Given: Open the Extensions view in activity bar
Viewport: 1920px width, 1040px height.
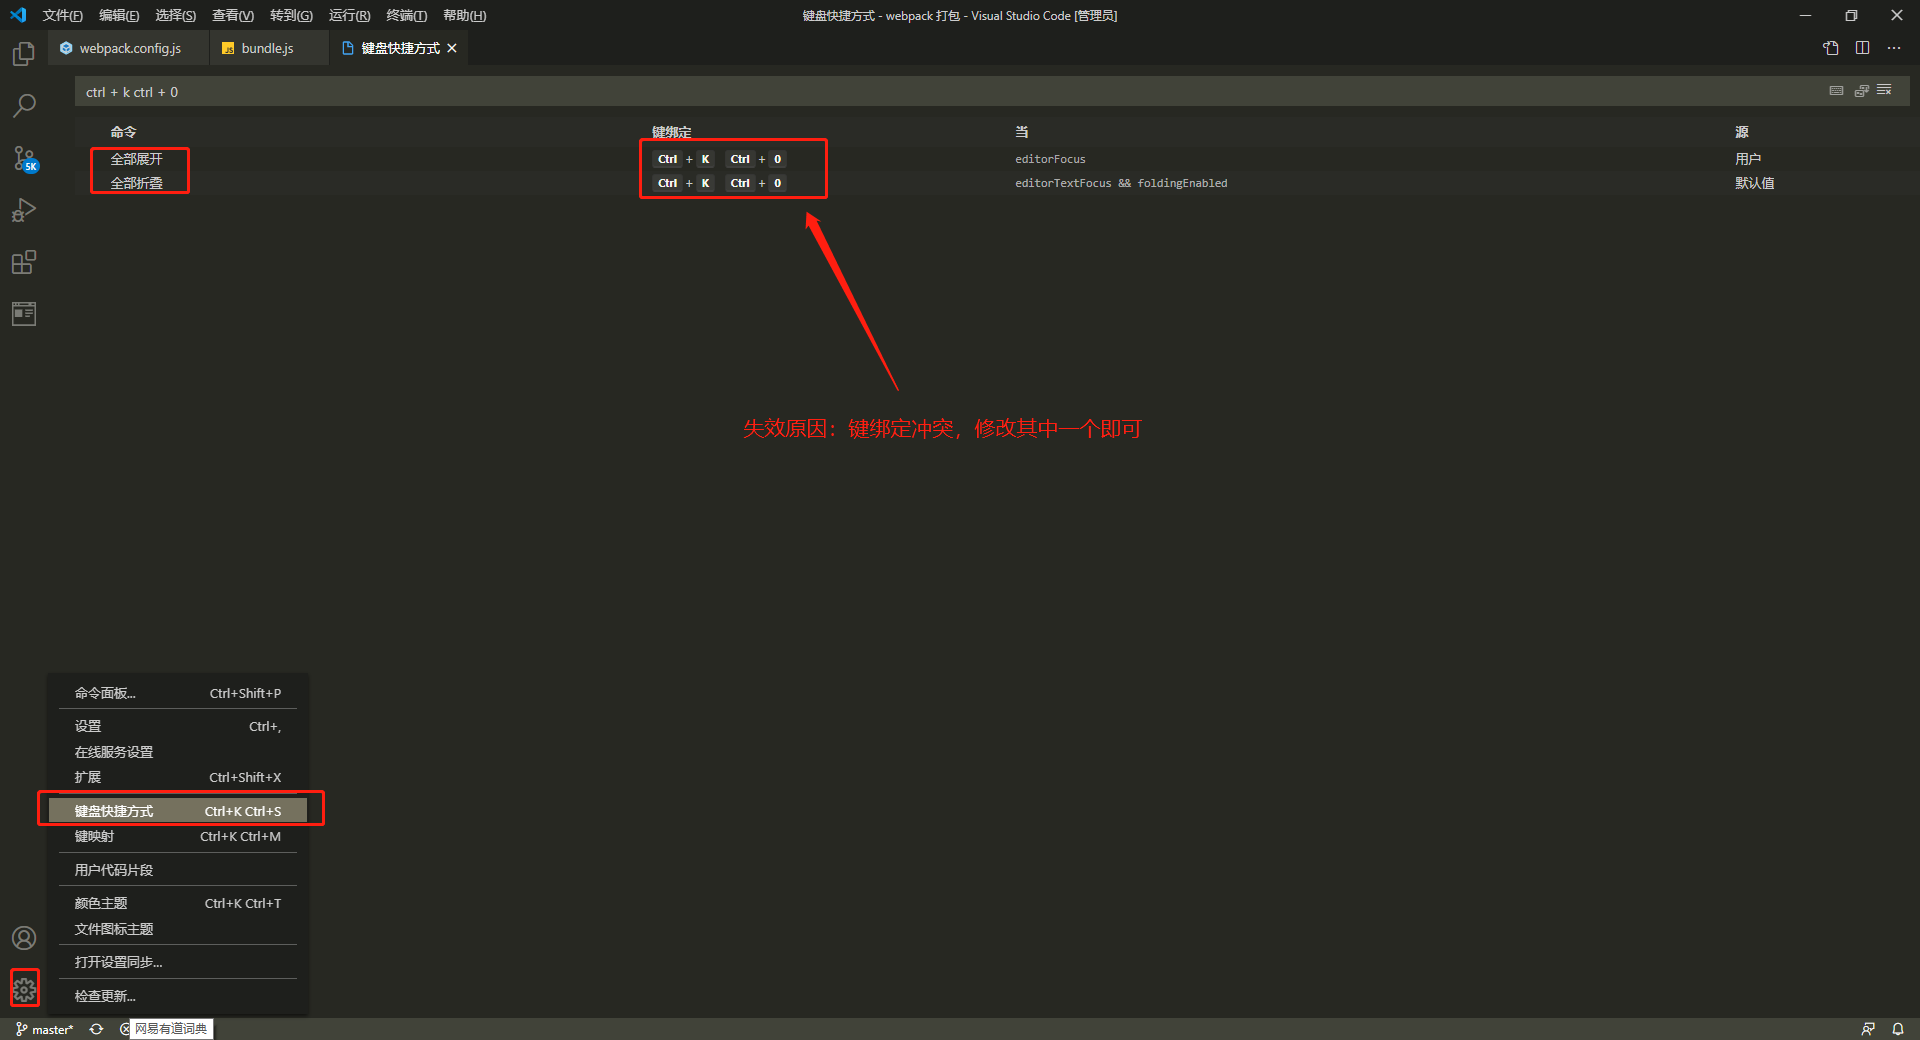Looking at the screenshot, I should 24,262.
